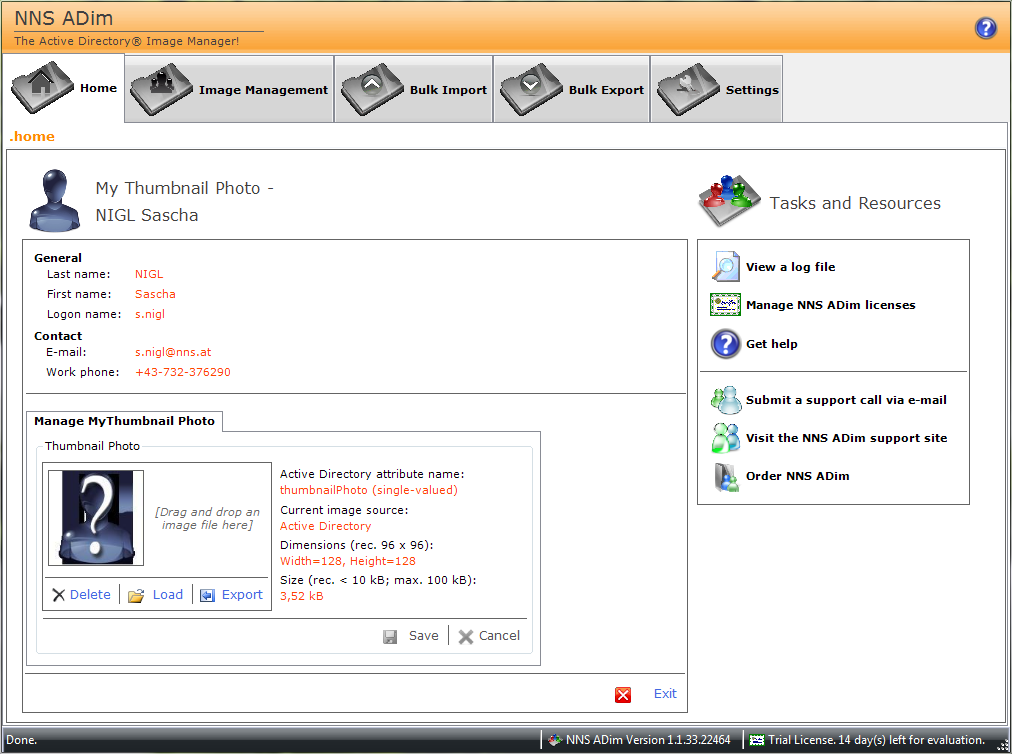This screenshot has width=1012, height=754.
Task: Switch to the Bulk Export tab
Action: (572, 89)
